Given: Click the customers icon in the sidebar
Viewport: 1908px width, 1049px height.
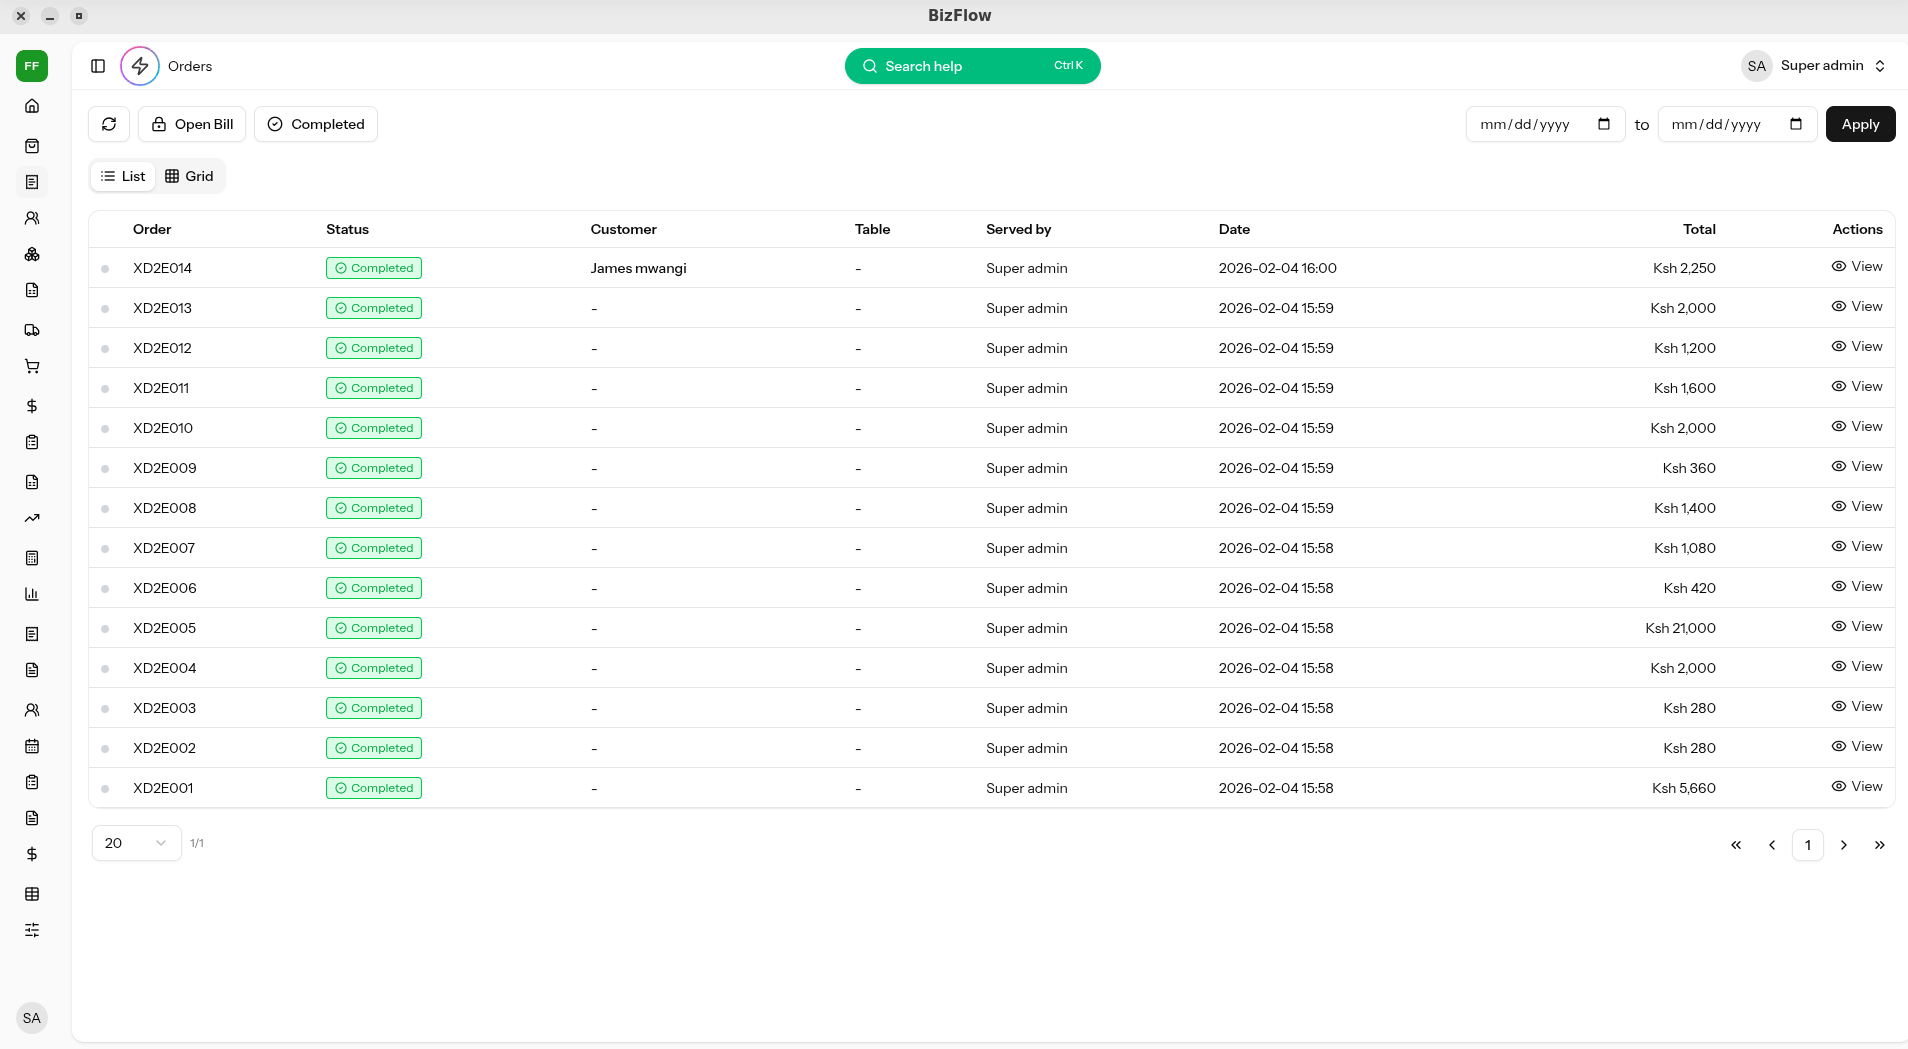Looking at the screenshot, I should (32, 218).
